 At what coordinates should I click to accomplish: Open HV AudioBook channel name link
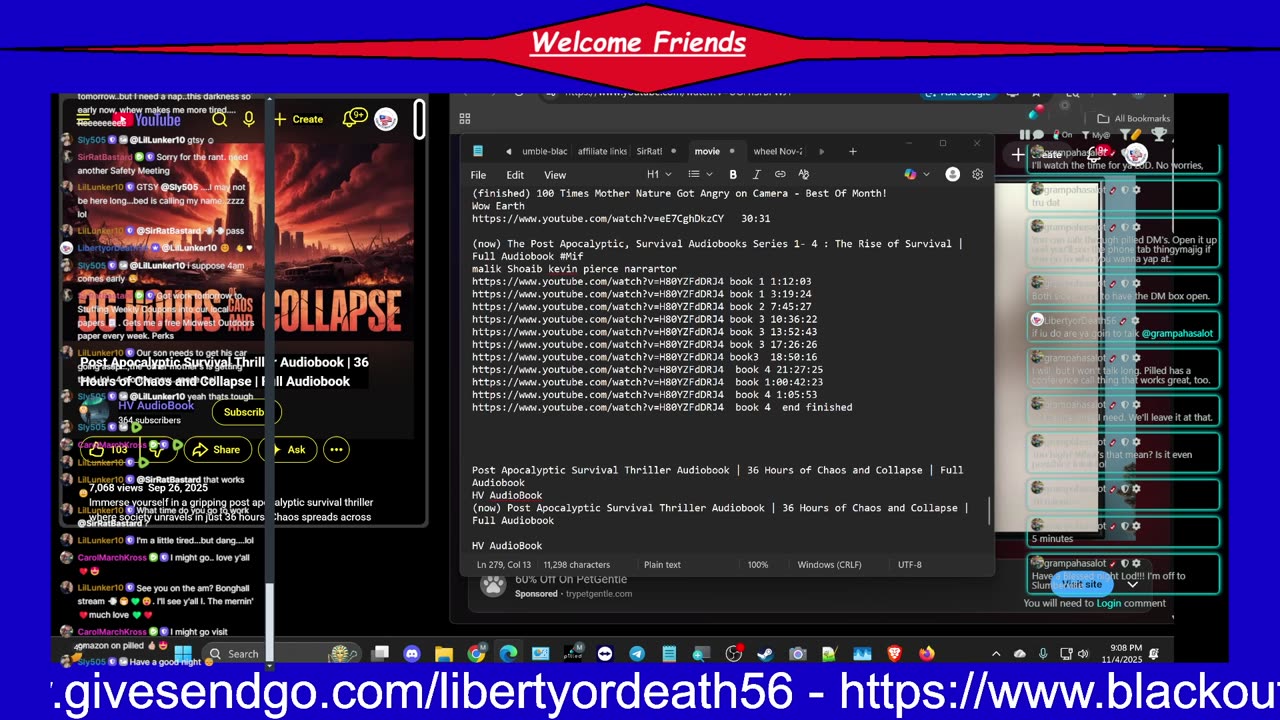coord(156,406)
